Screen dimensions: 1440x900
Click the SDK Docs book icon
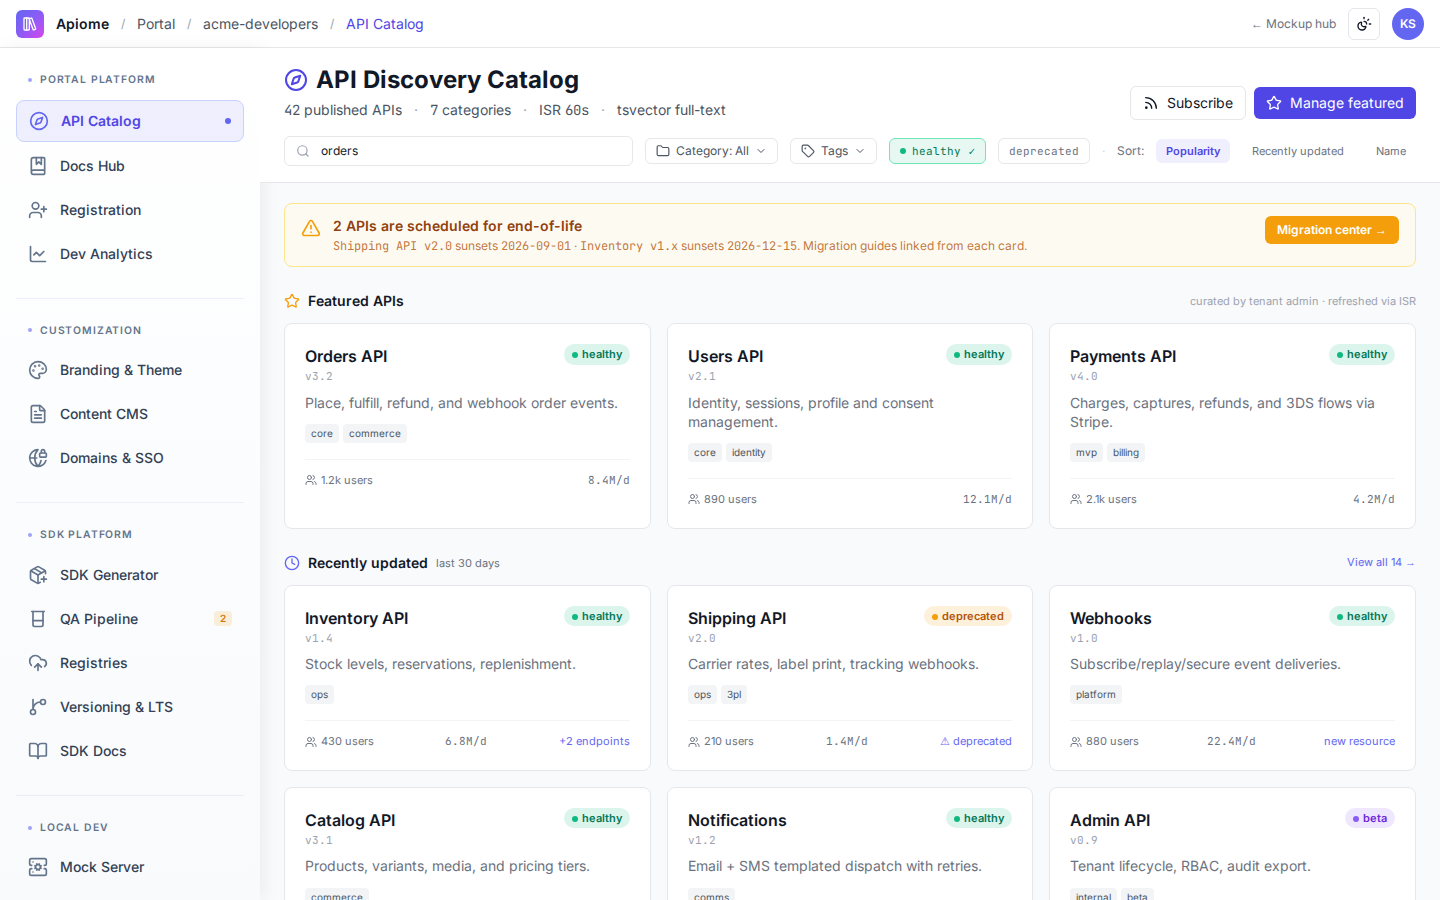pyautogui.click(x=38, y=751)
